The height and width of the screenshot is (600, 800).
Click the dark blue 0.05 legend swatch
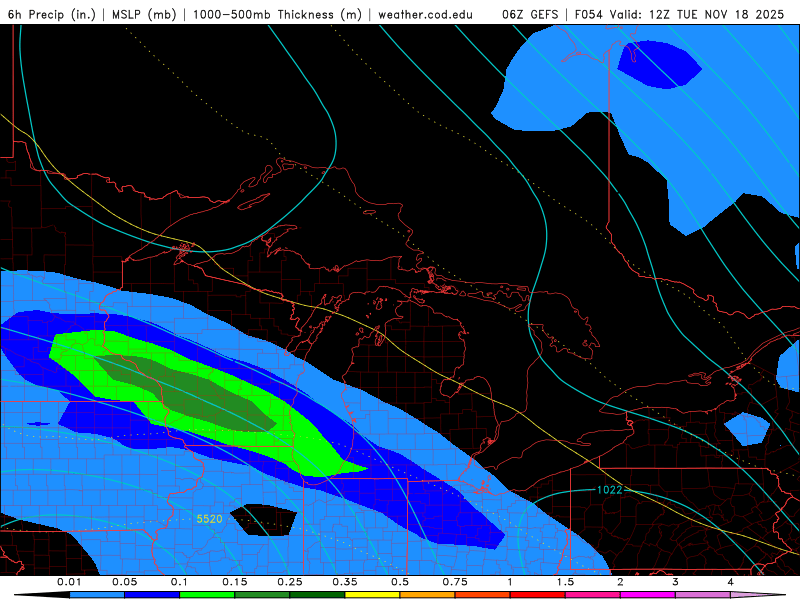(152, 595)
